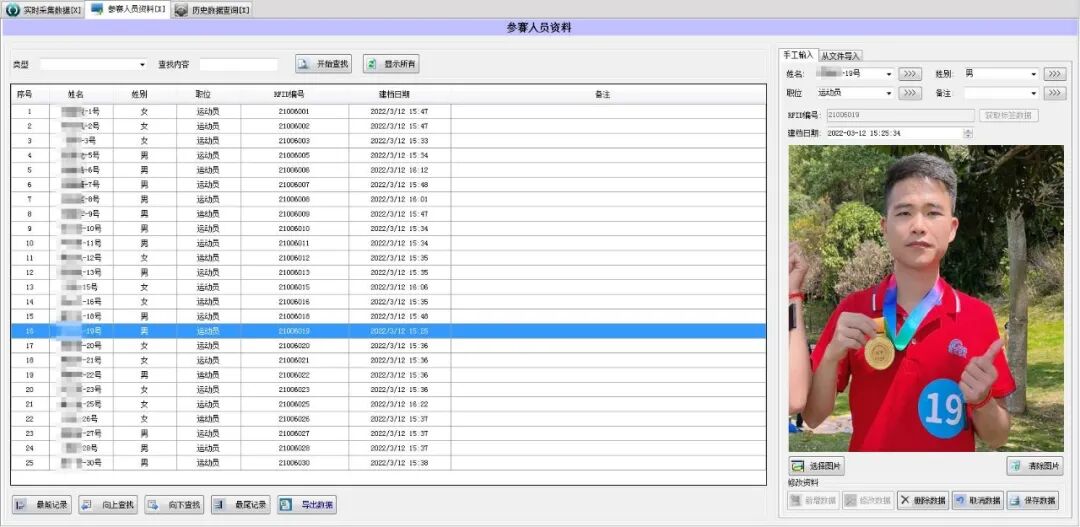Click the >>> button next to 性别
1080x527 pixels.
click(x=1055, y=74)
